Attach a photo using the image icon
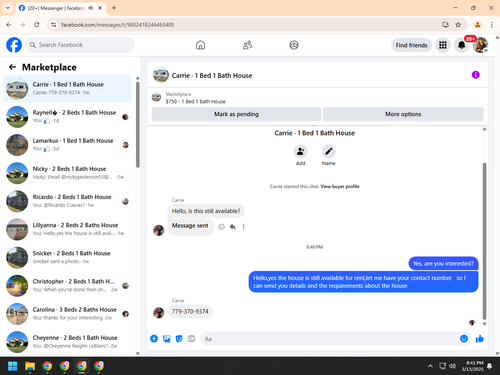This screenshot has height=375, width=500. coord(167,339)
